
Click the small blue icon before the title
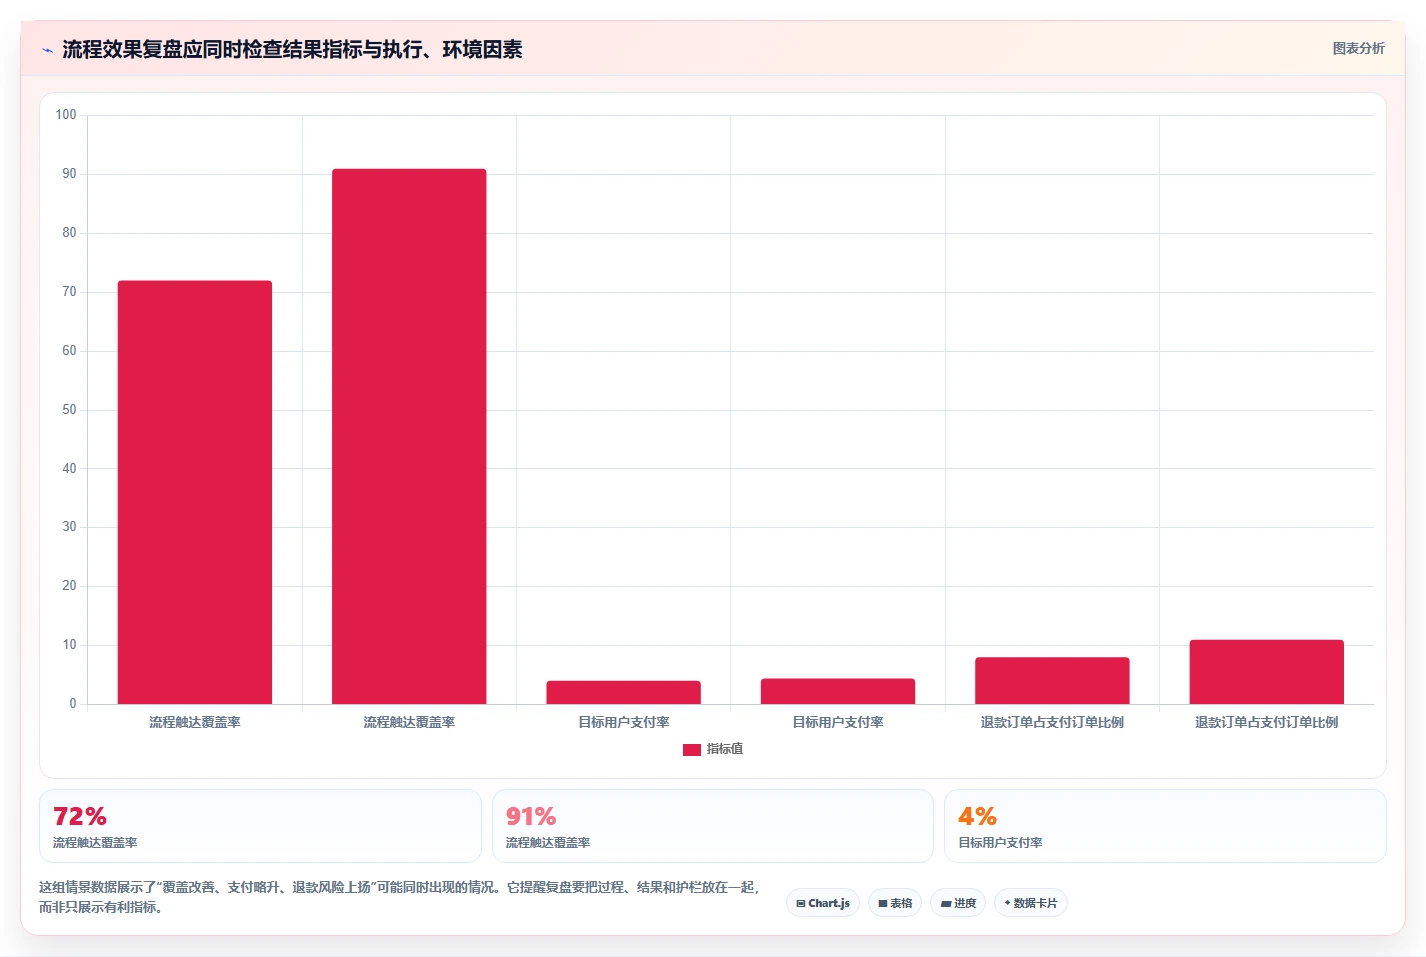(x=47, y=50)
